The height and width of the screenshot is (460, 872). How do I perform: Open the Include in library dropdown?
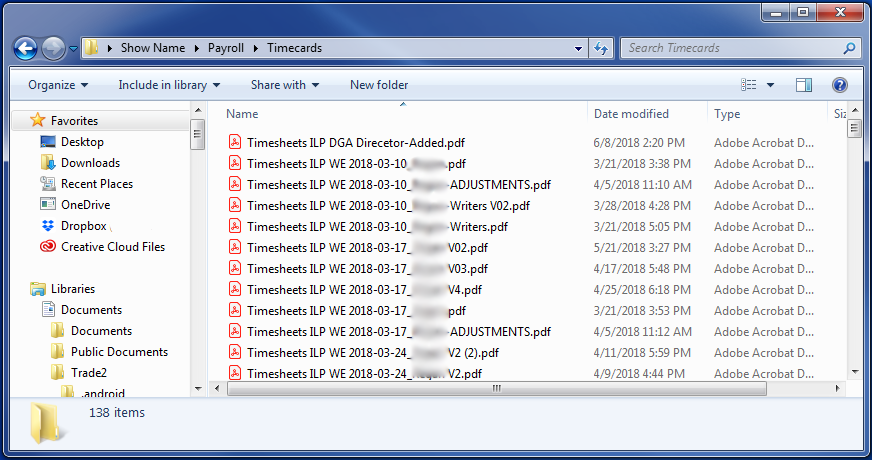169,85
